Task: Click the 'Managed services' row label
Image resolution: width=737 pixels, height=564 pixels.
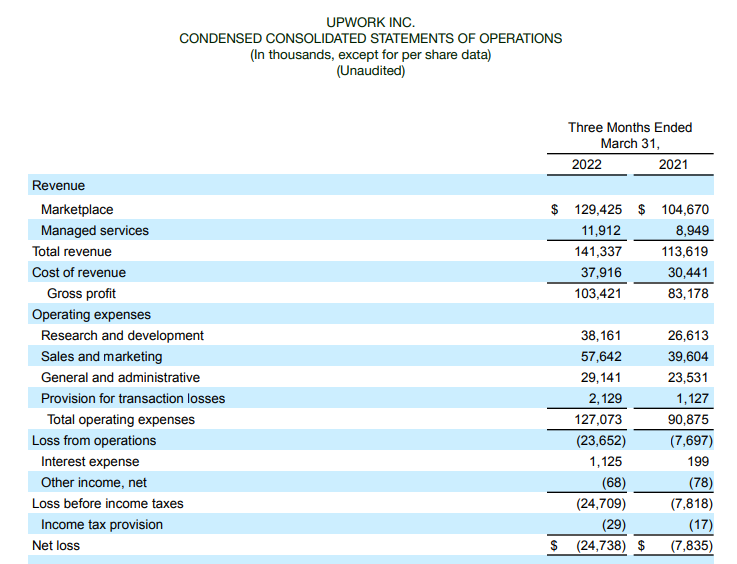Action: [x=95, y=230]
